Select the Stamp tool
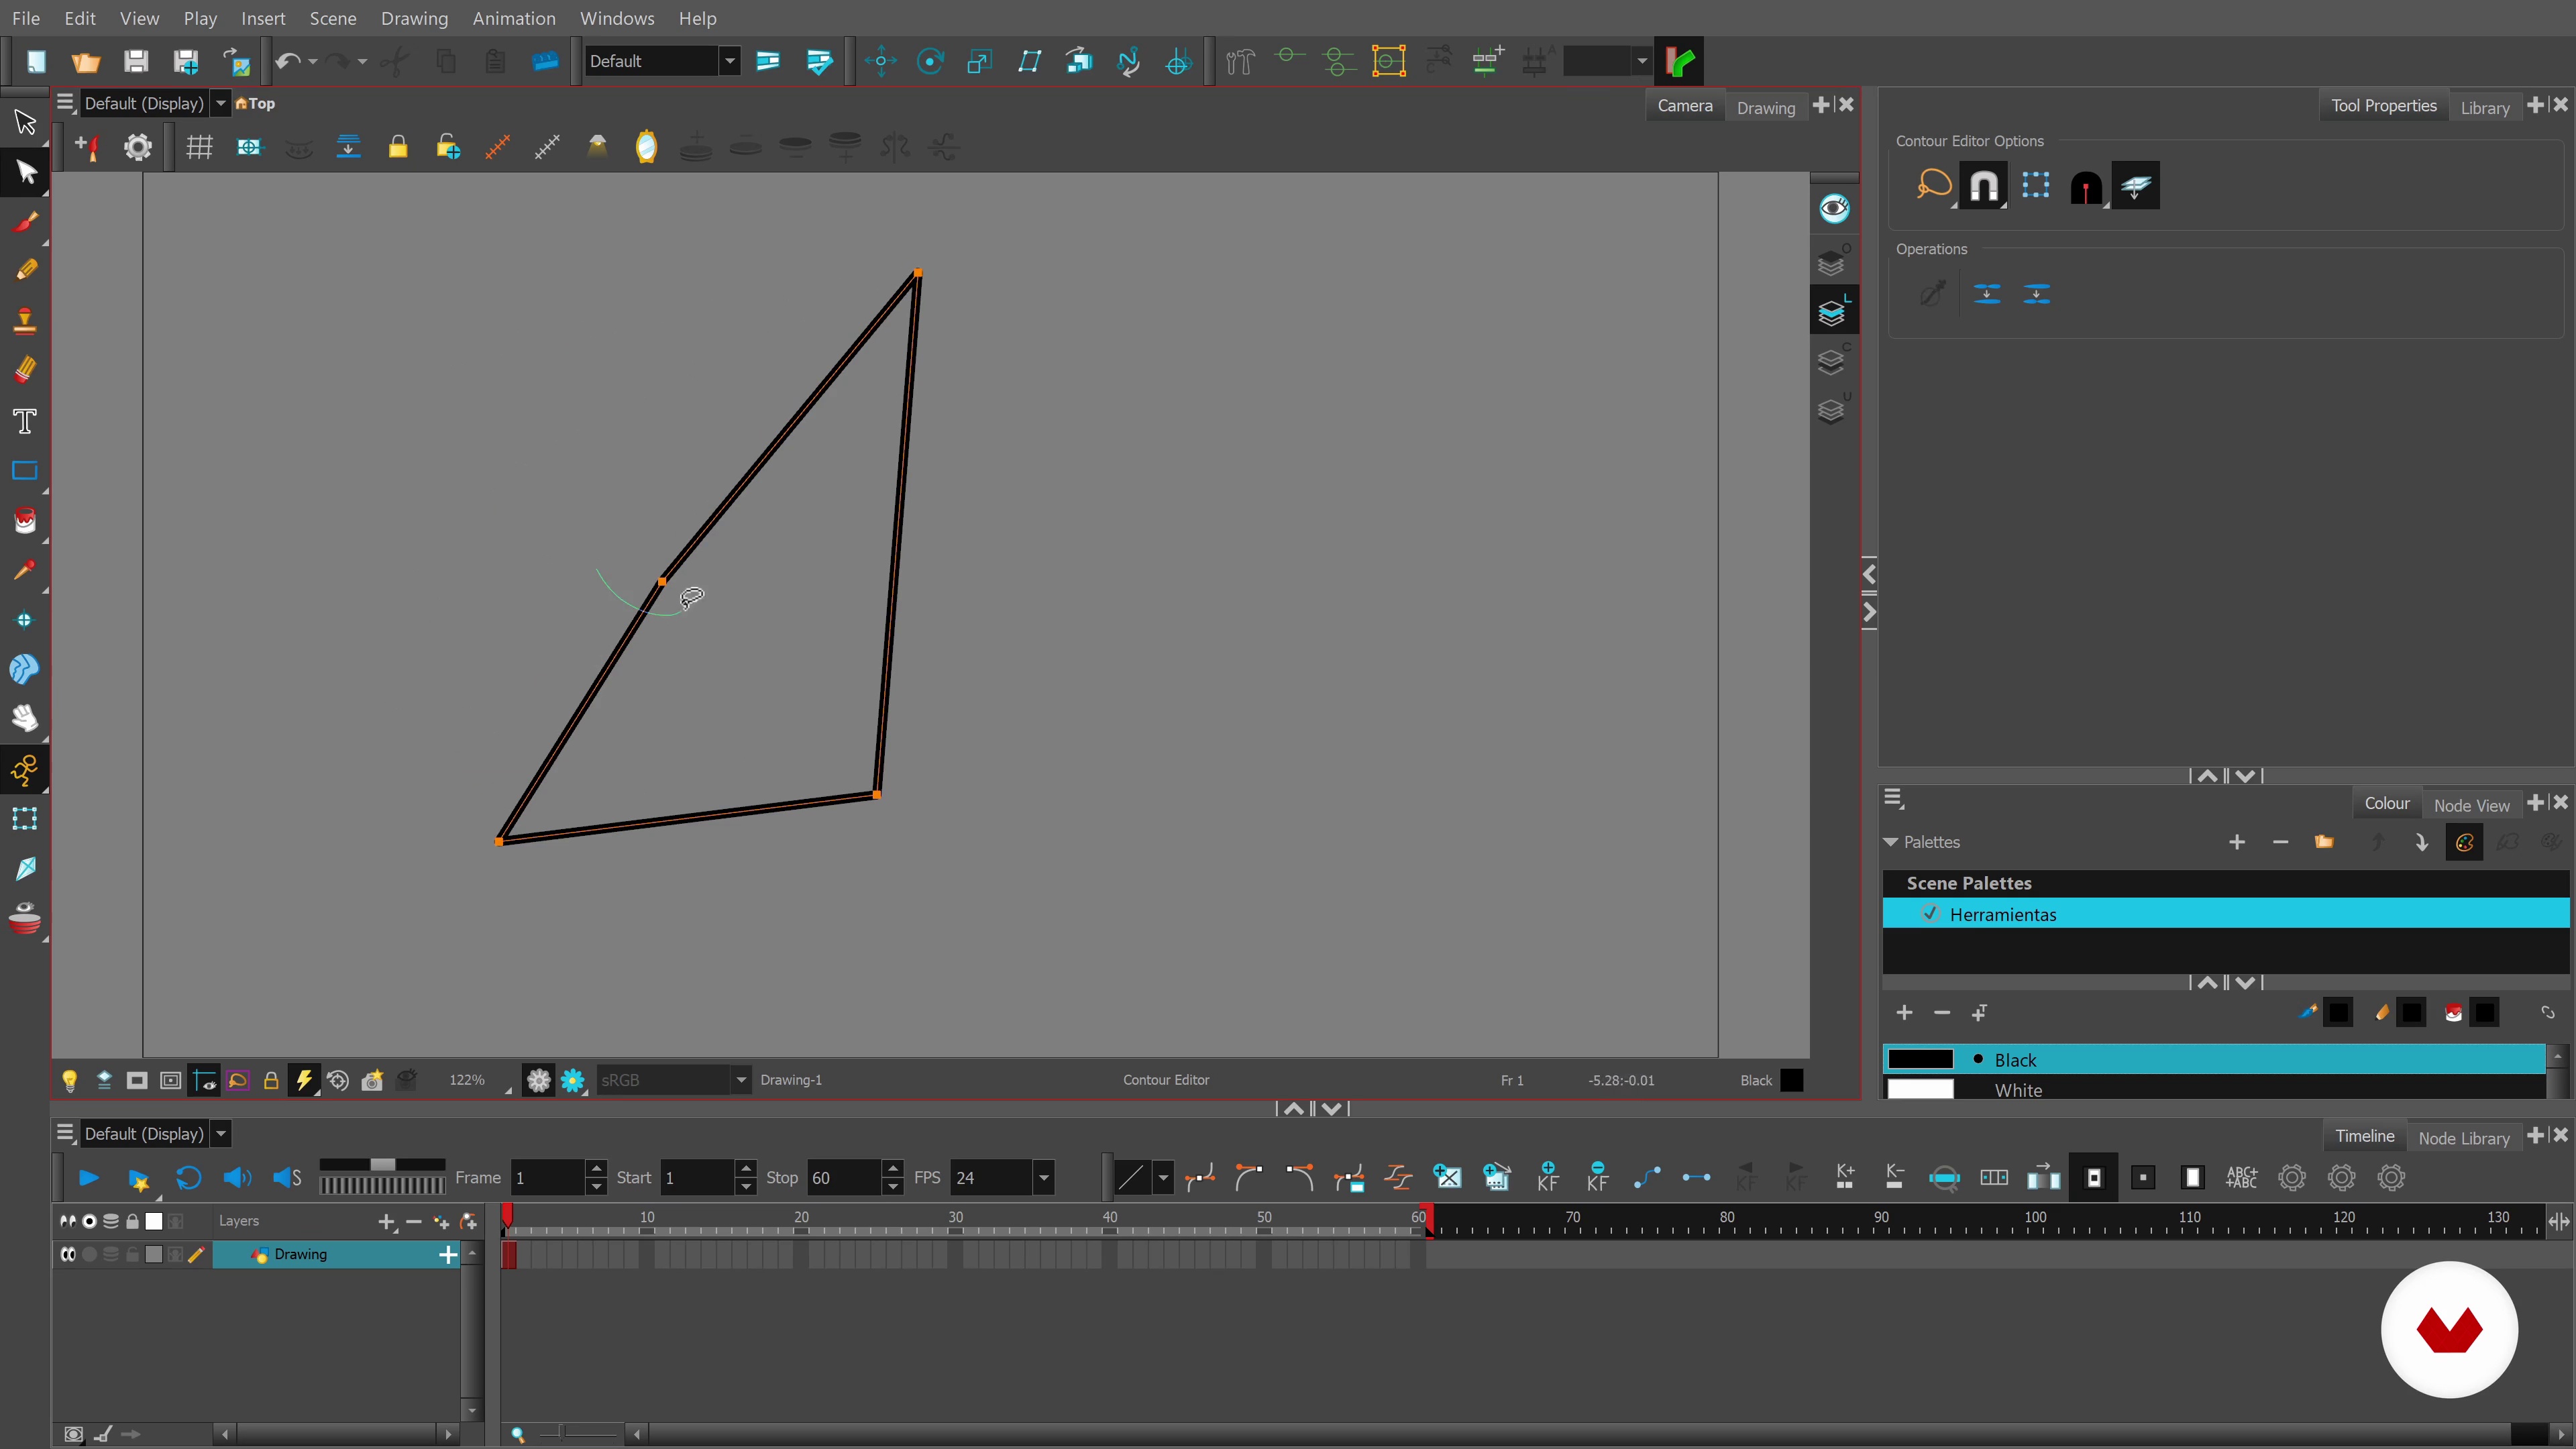 [x=25, y=320]
